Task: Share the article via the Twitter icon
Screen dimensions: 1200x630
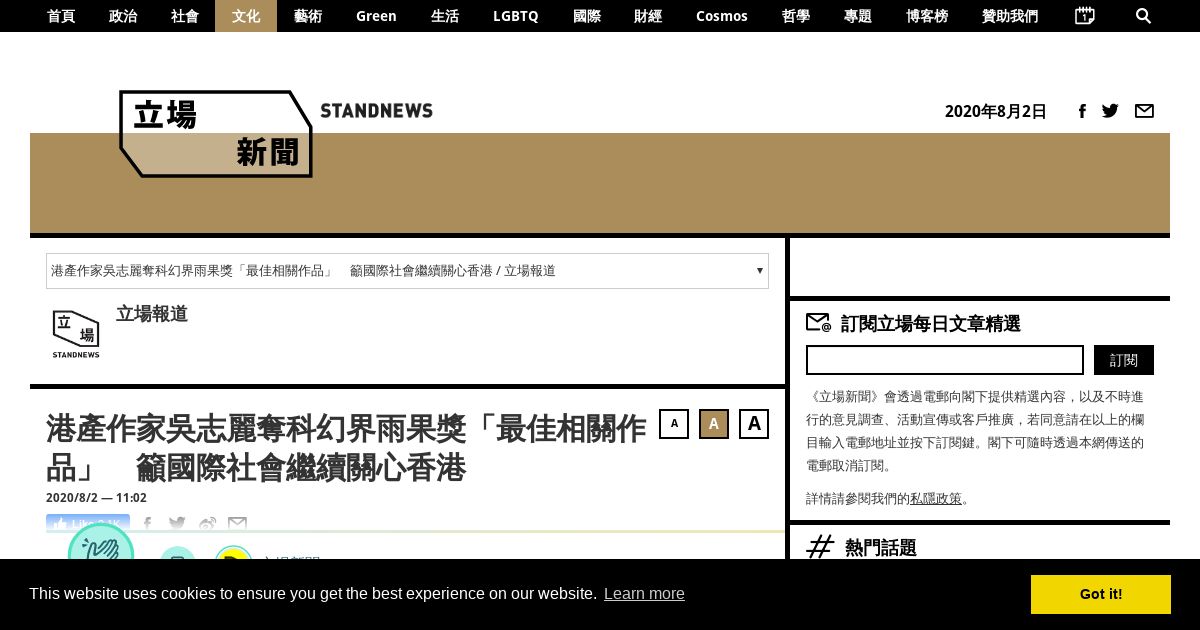Action: (177, 524)
